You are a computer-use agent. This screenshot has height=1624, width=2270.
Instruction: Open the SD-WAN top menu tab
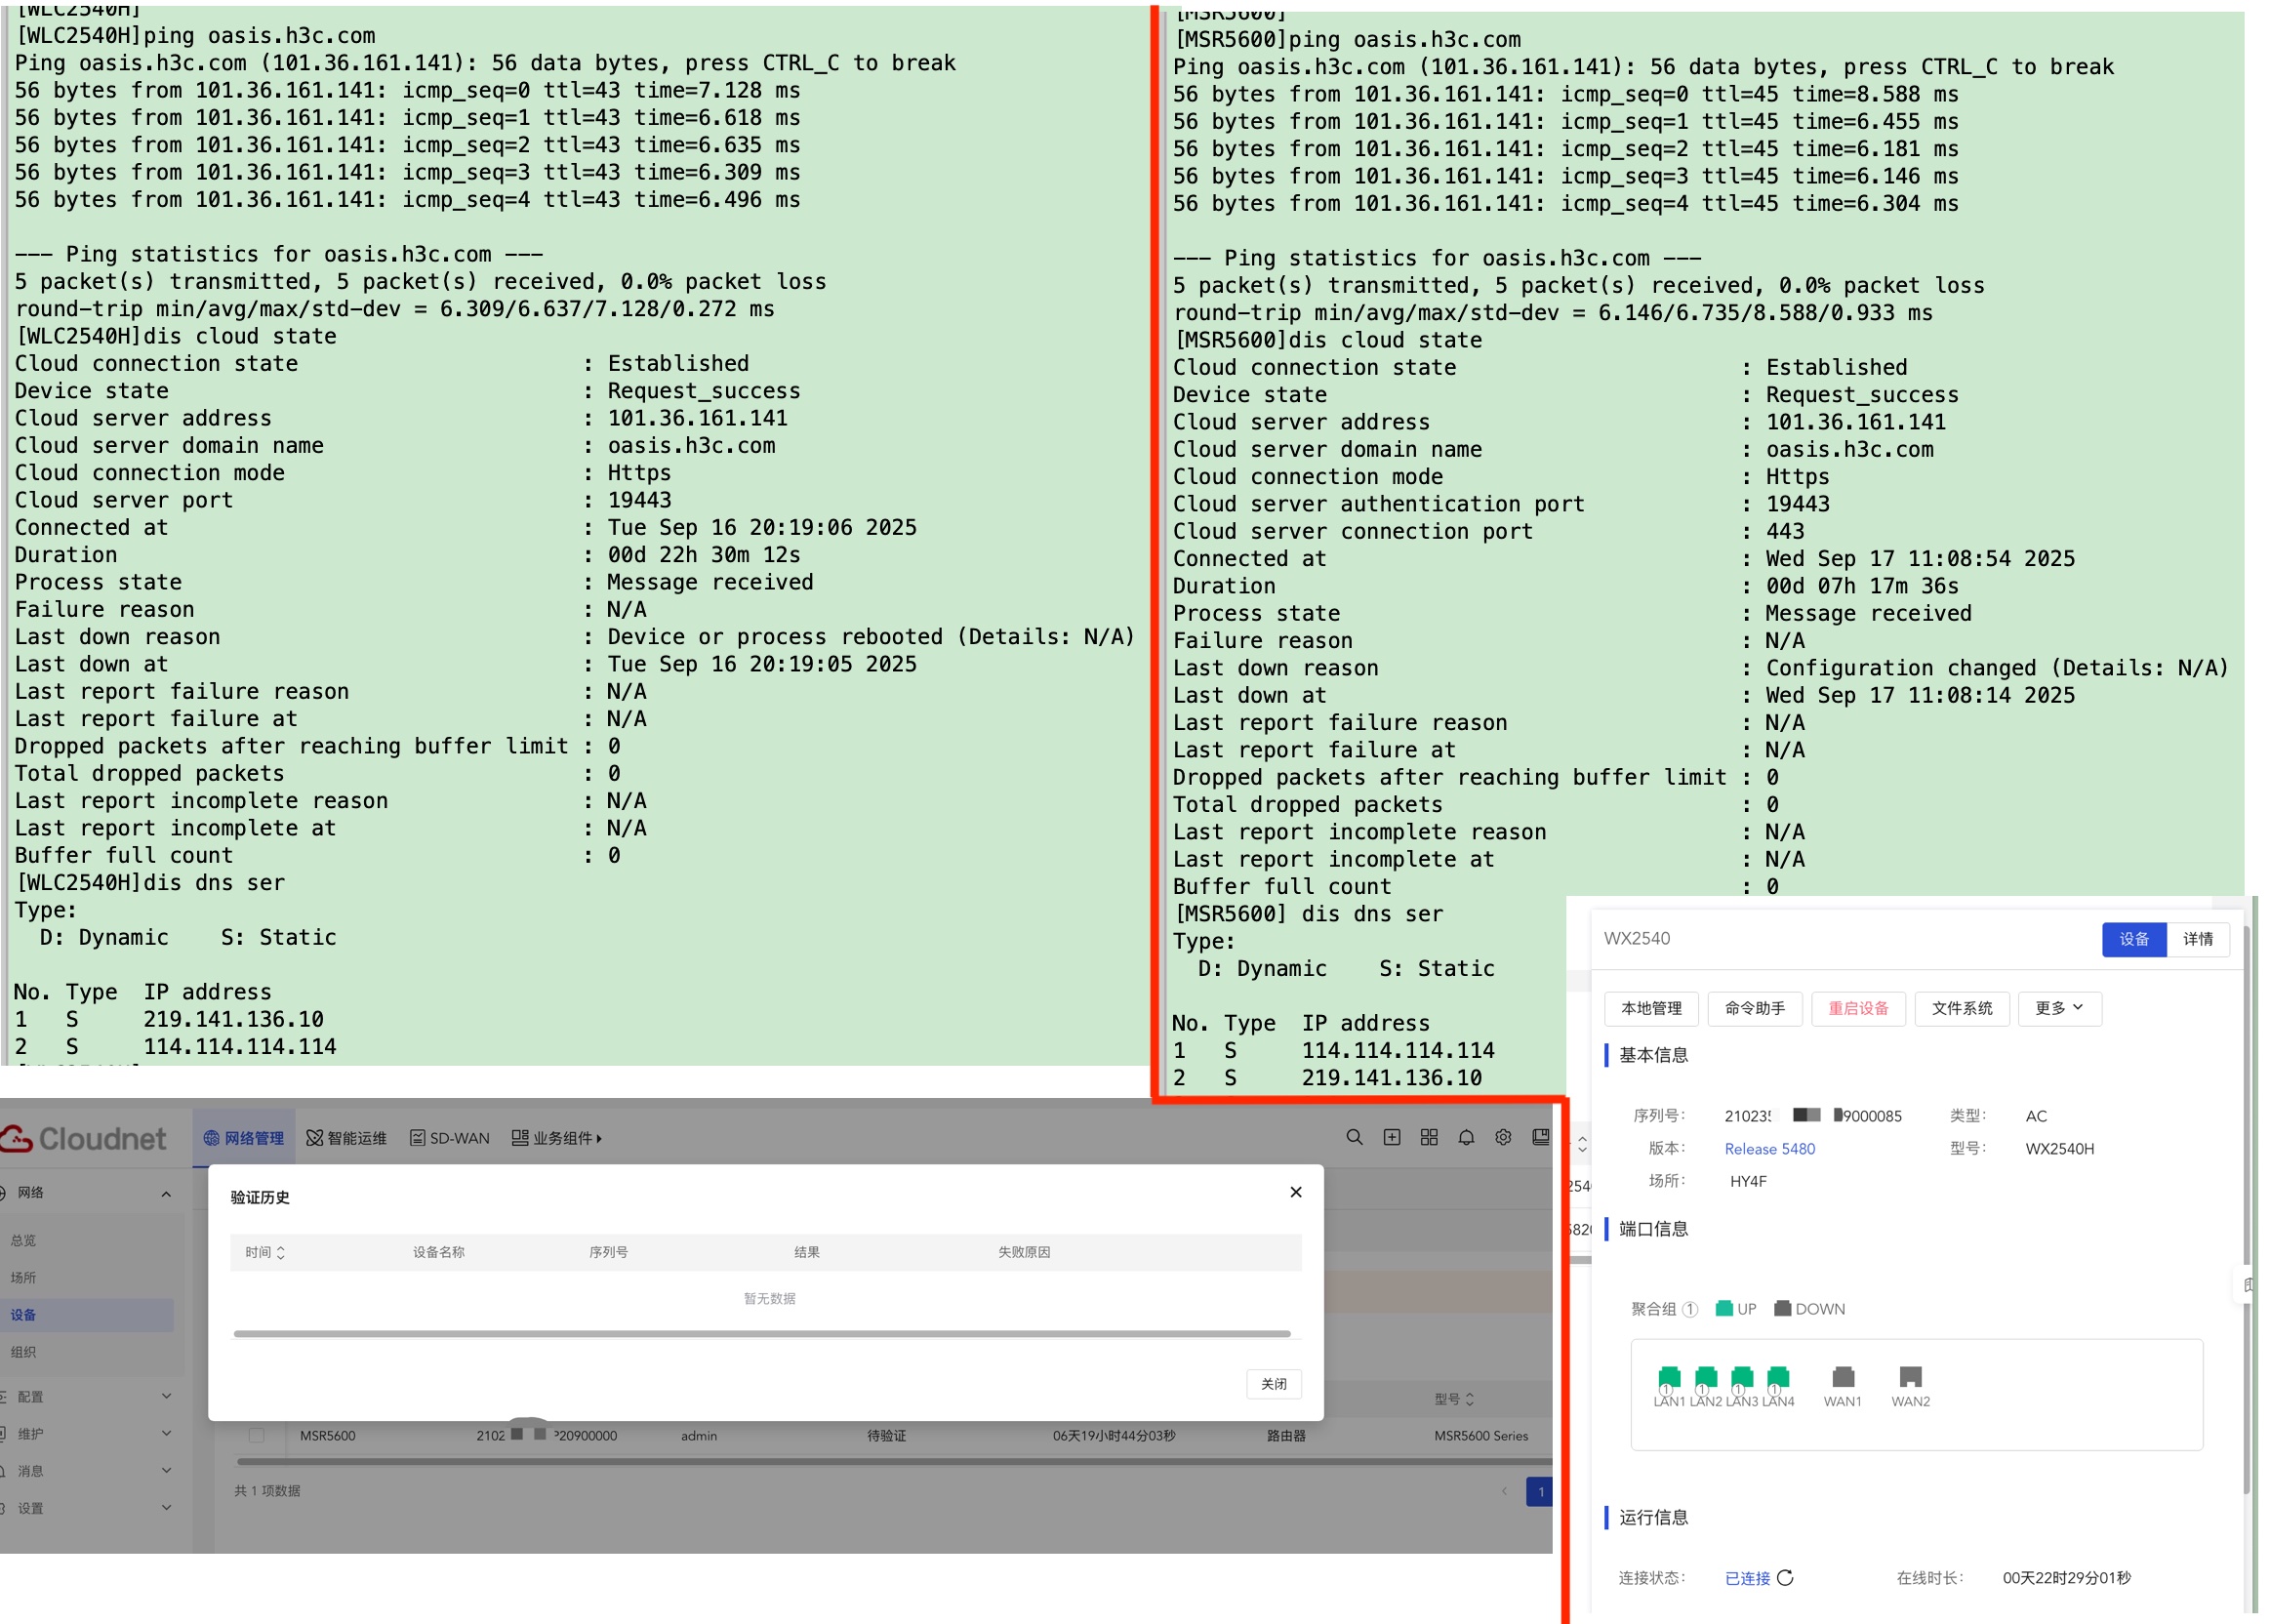[450, 1138]
